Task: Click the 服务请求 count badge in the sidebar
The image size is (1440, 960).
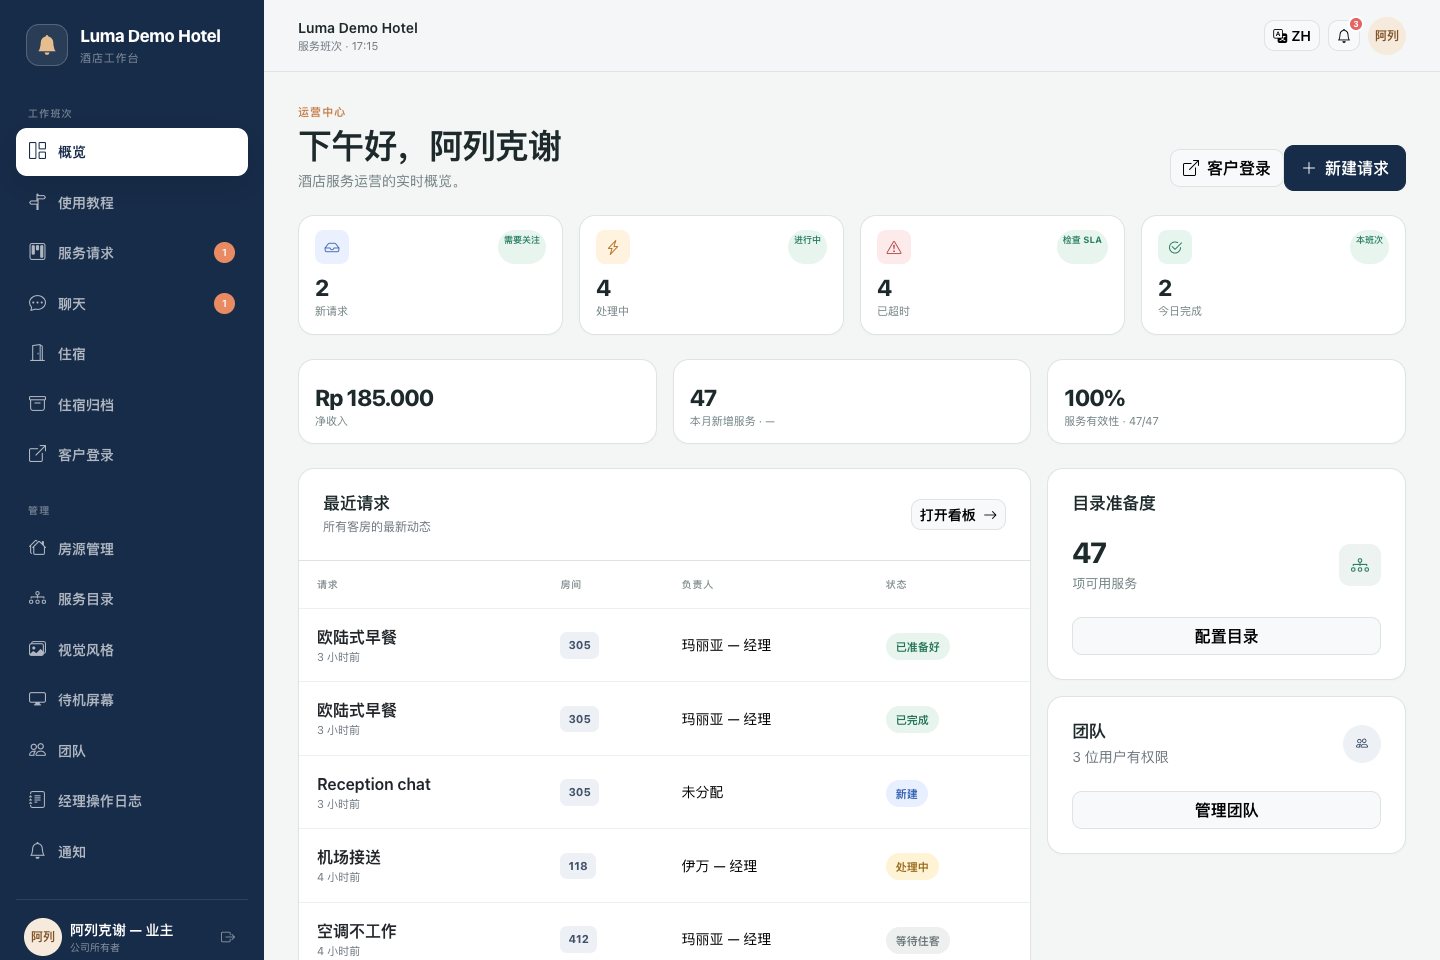Action: [x=225, y=253]
